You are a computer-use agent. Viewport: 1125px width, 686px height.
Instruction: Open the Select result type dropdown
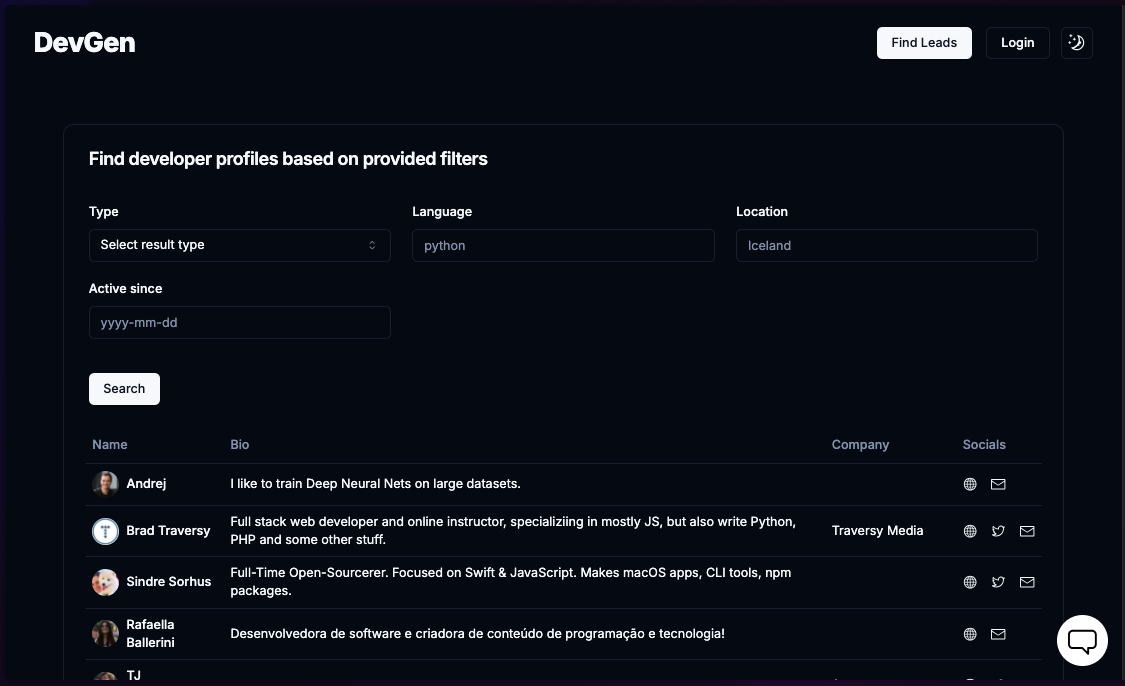(x=239, y=245)
